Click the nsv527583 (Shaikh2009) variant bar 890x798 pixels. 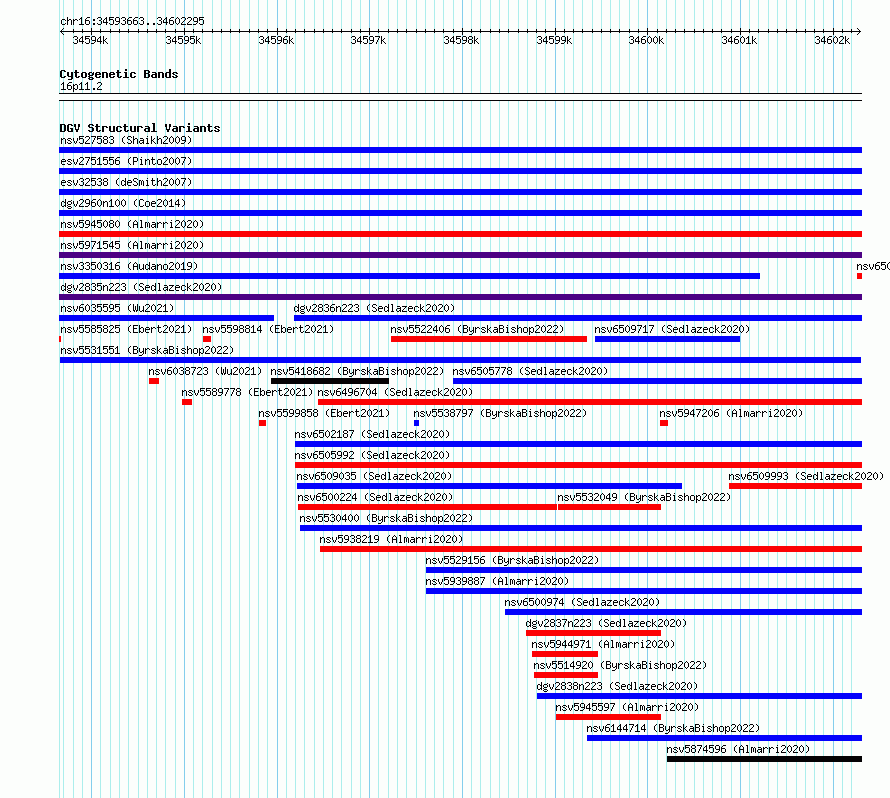click(x=460, y=150)
